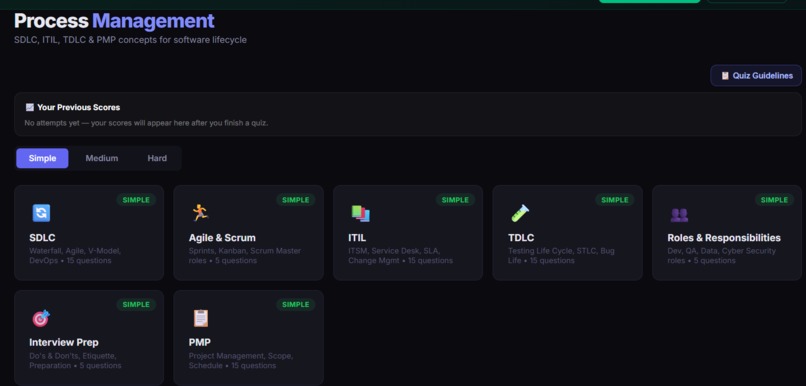This screenshot has width=806, height=386.
Task: Click the Roles & Responsibilities people icon
Action: click(x=679, y=214)
